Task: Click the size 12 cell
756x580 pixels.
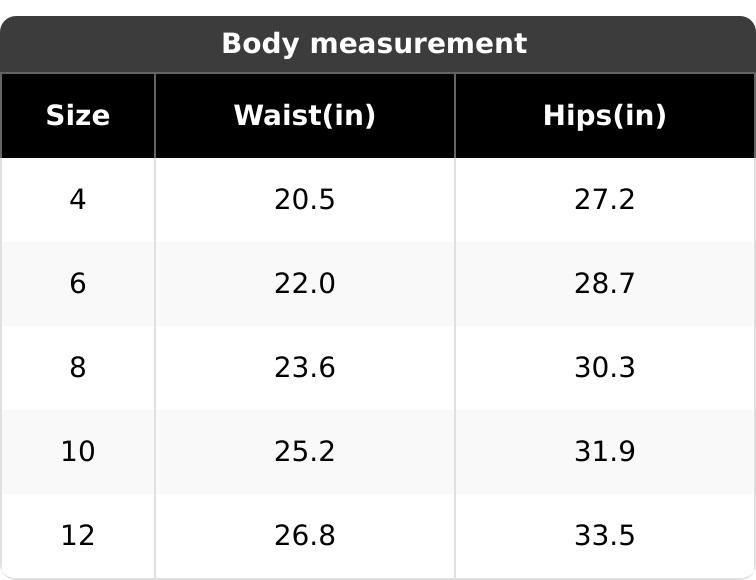Action: click(78, 536)
